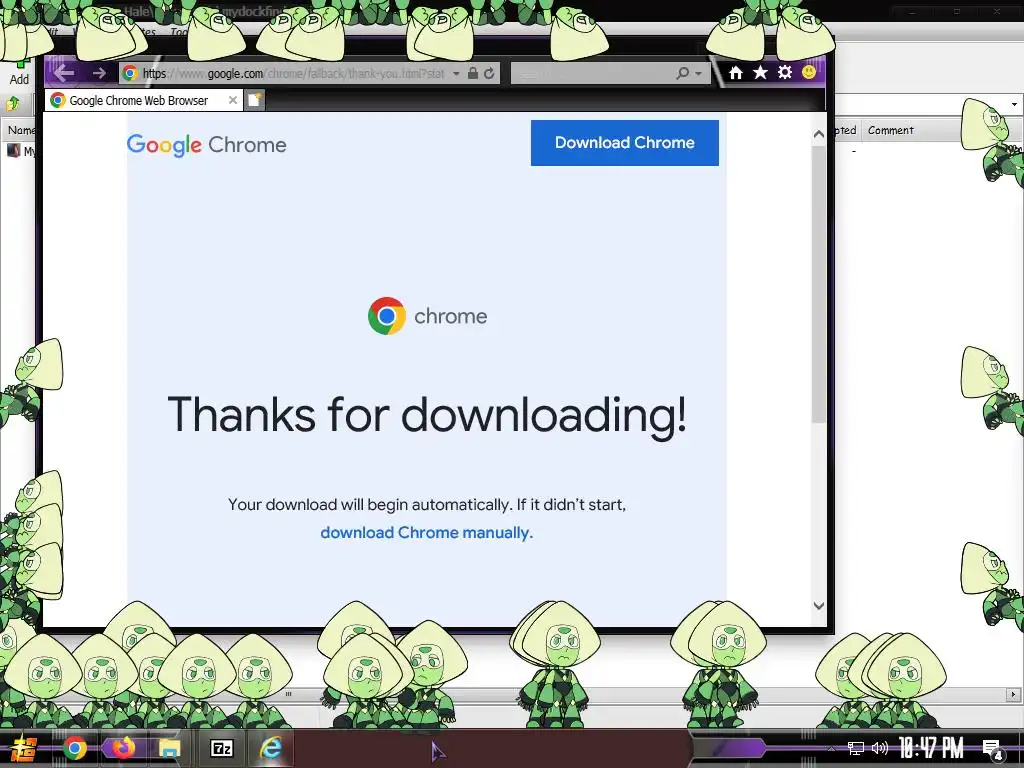Open the Start menu button
Viewport: 1024px width, 768px height.
[24, 748]
